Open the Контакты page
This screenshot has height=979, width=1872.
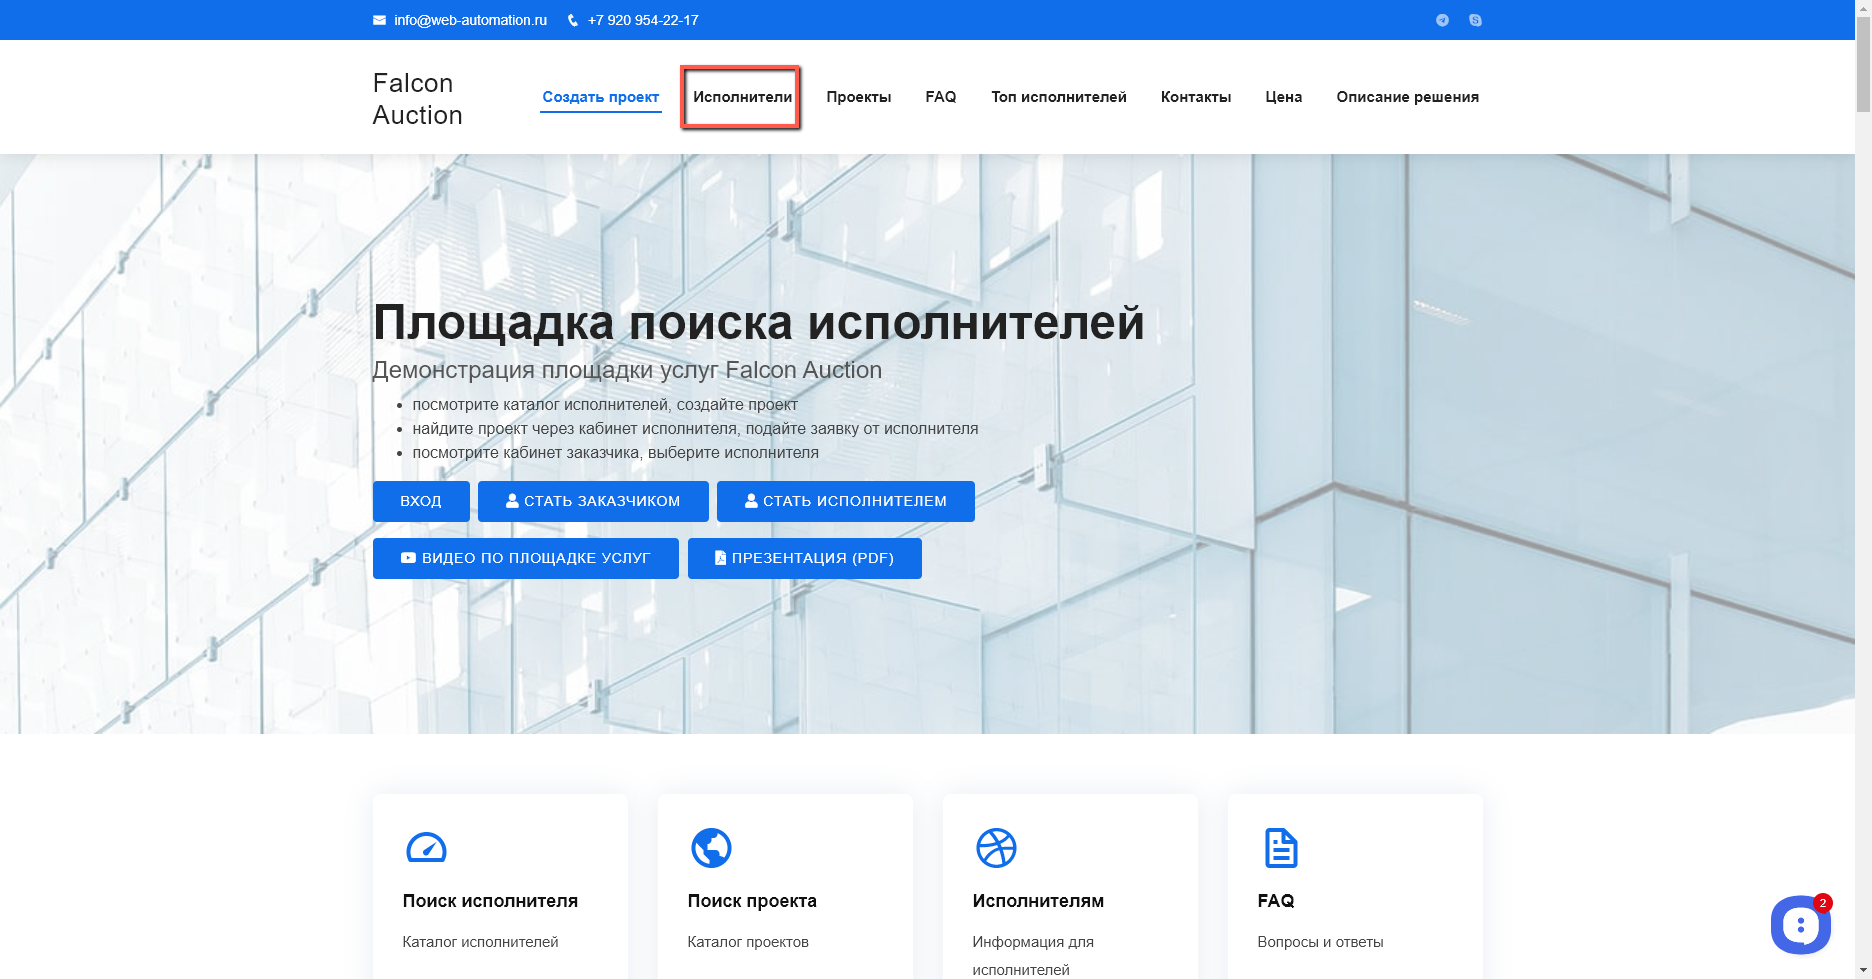(1195, 97)
